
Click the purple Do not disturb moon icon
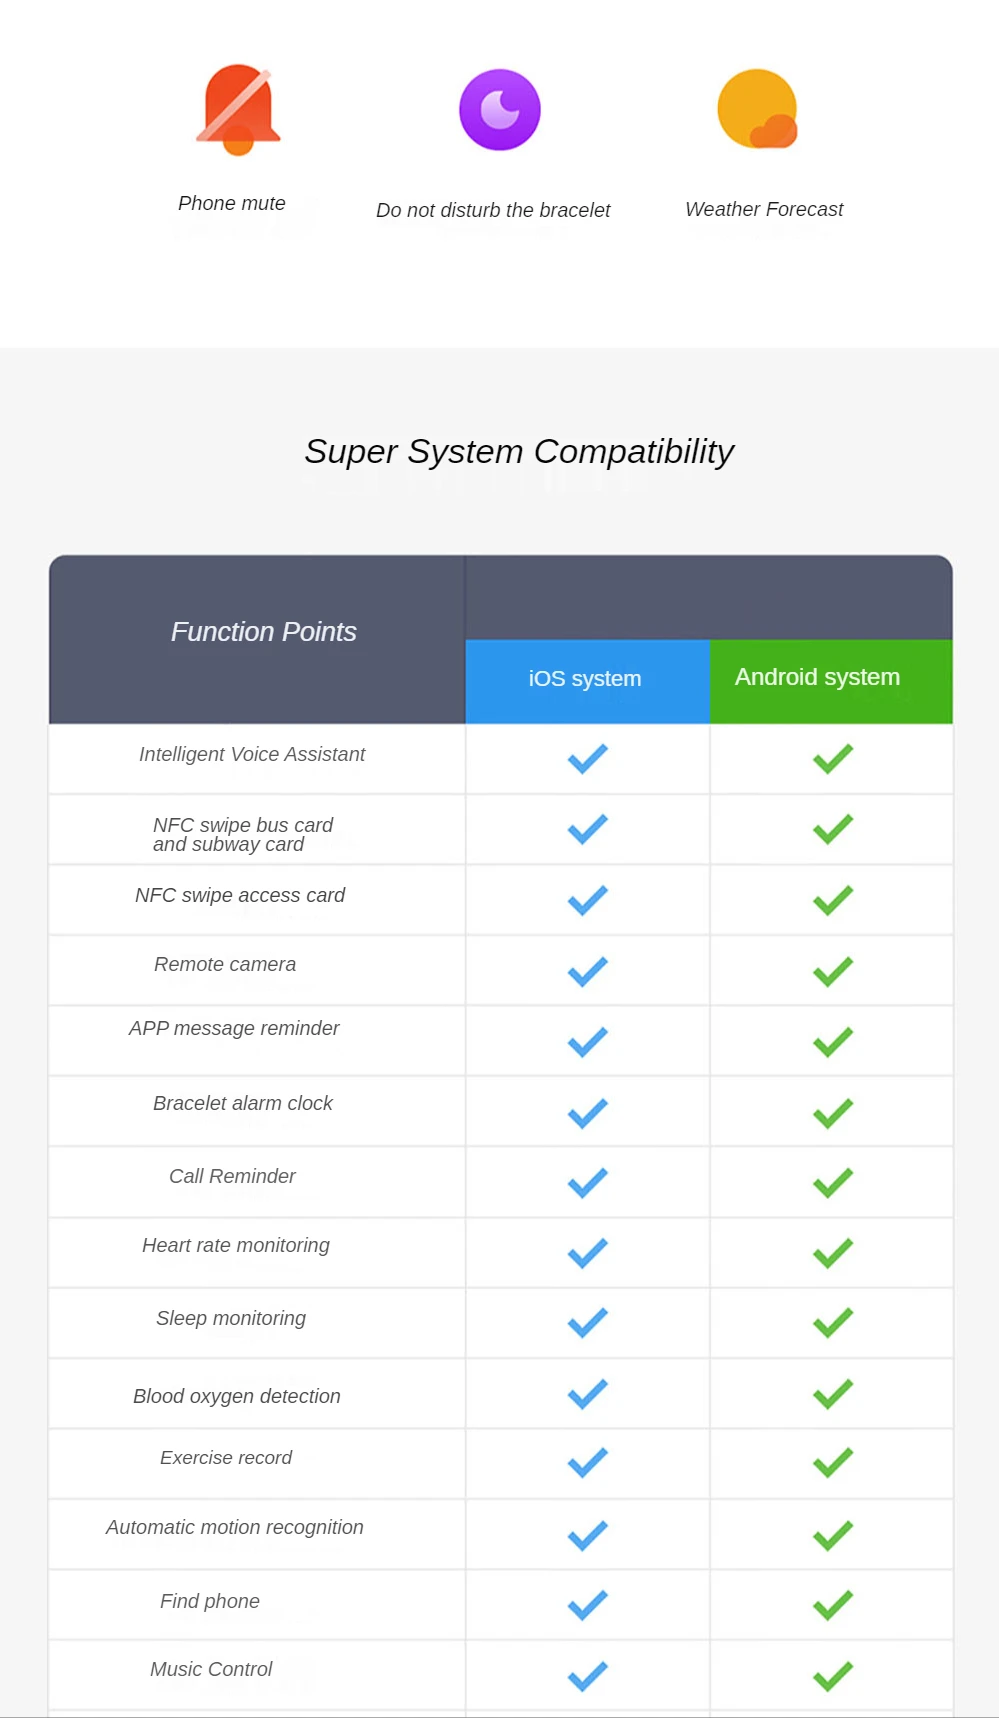coord(500,110)
